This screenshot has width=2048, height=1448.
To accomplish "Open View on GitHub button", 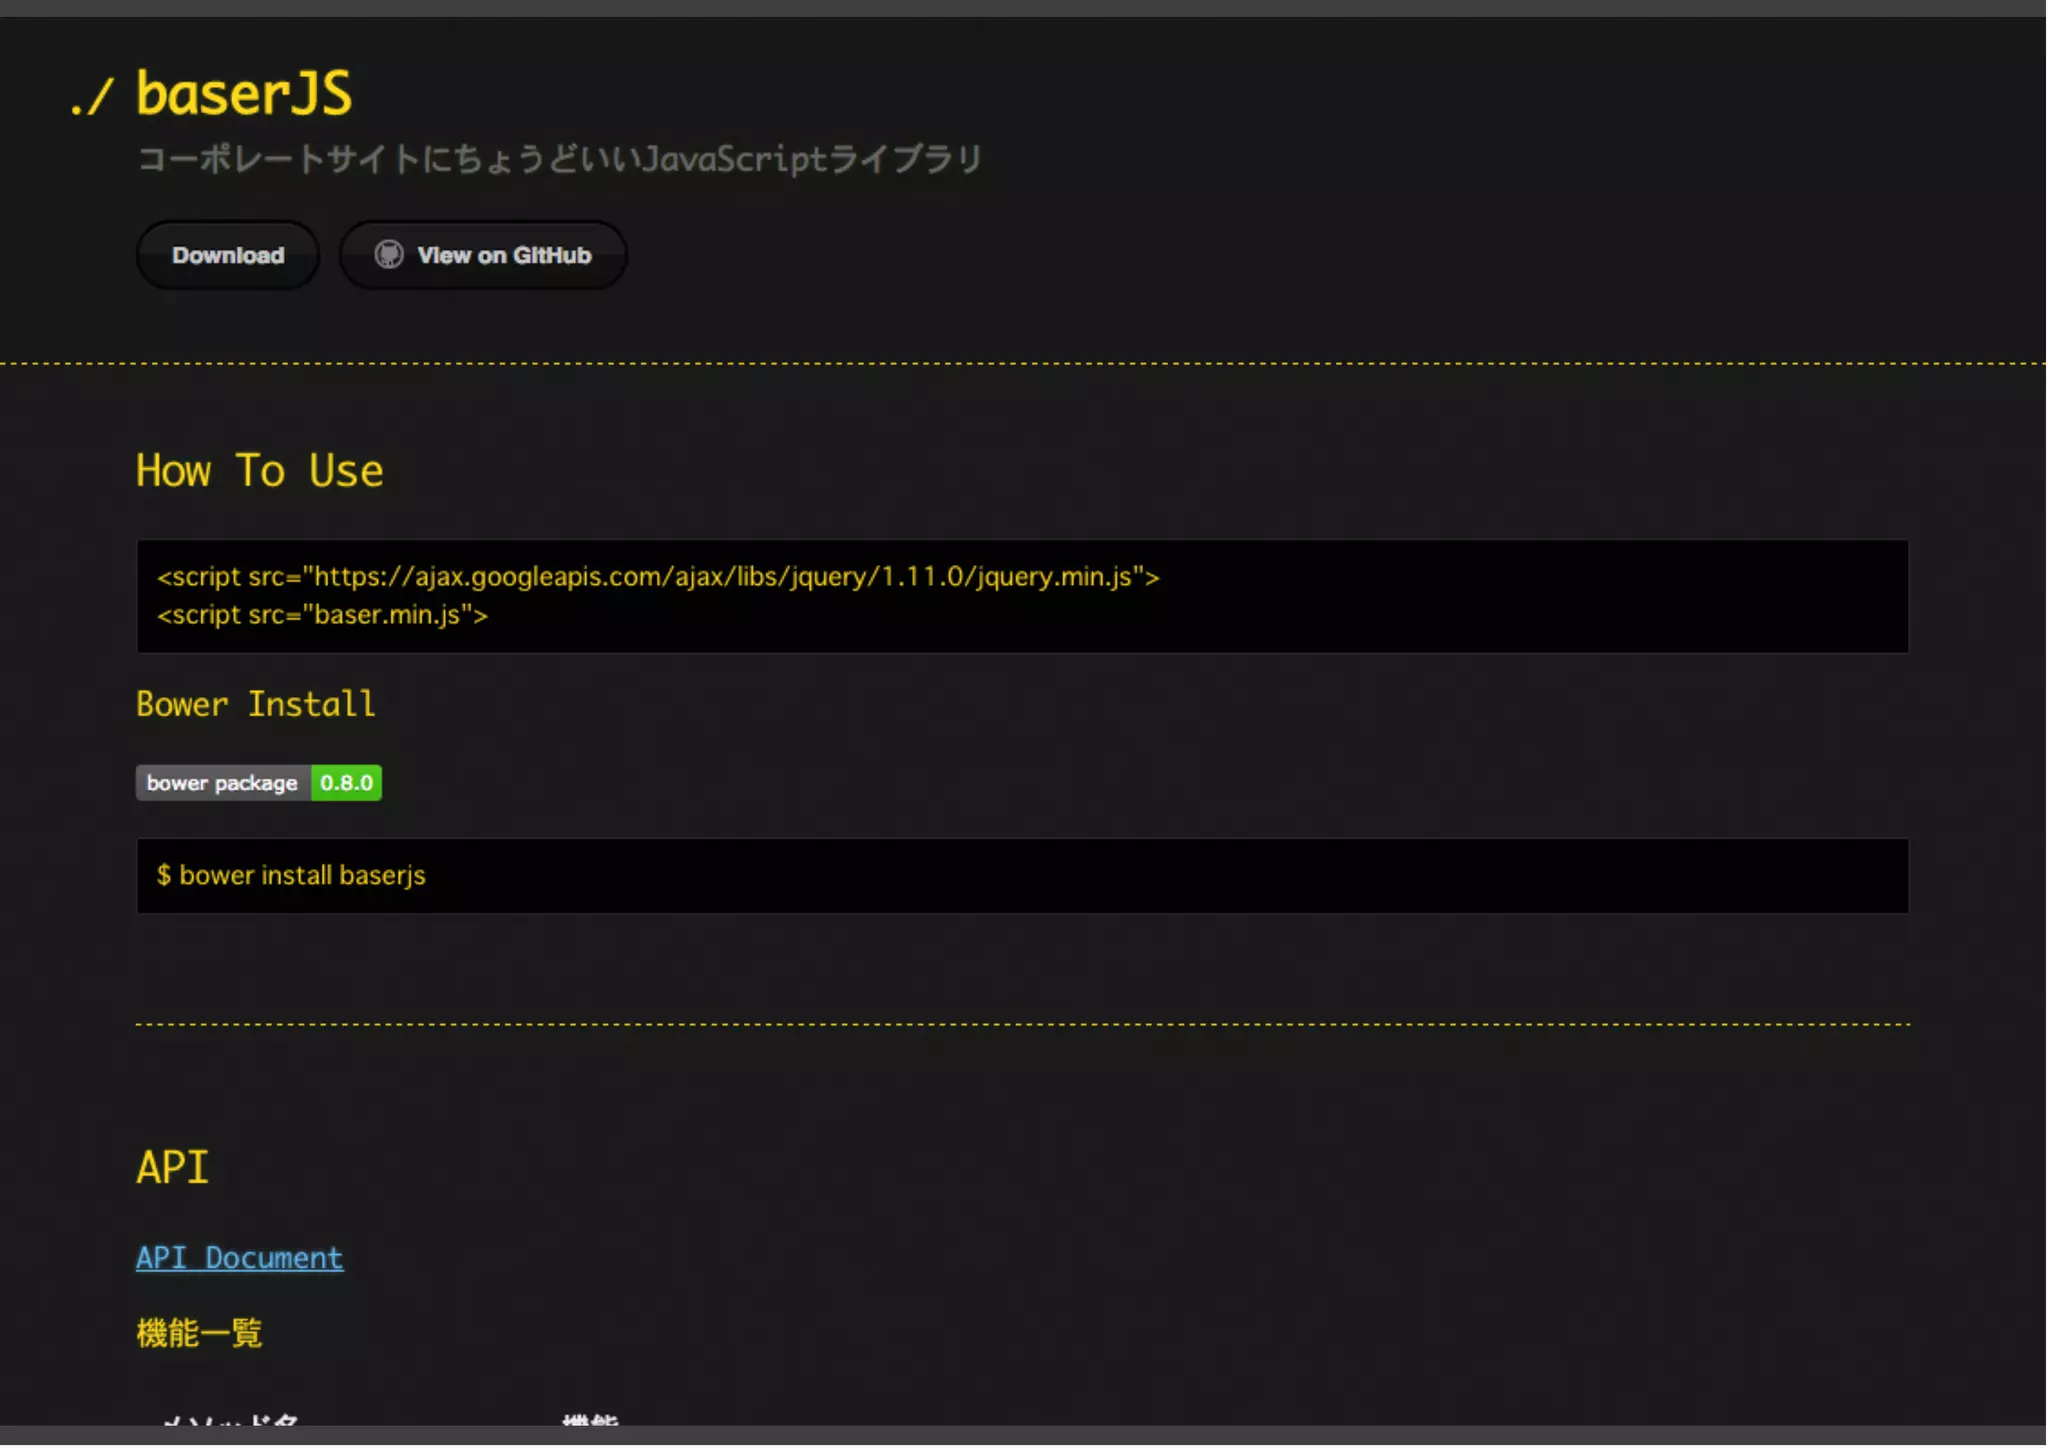I will (x=483, y=255).
